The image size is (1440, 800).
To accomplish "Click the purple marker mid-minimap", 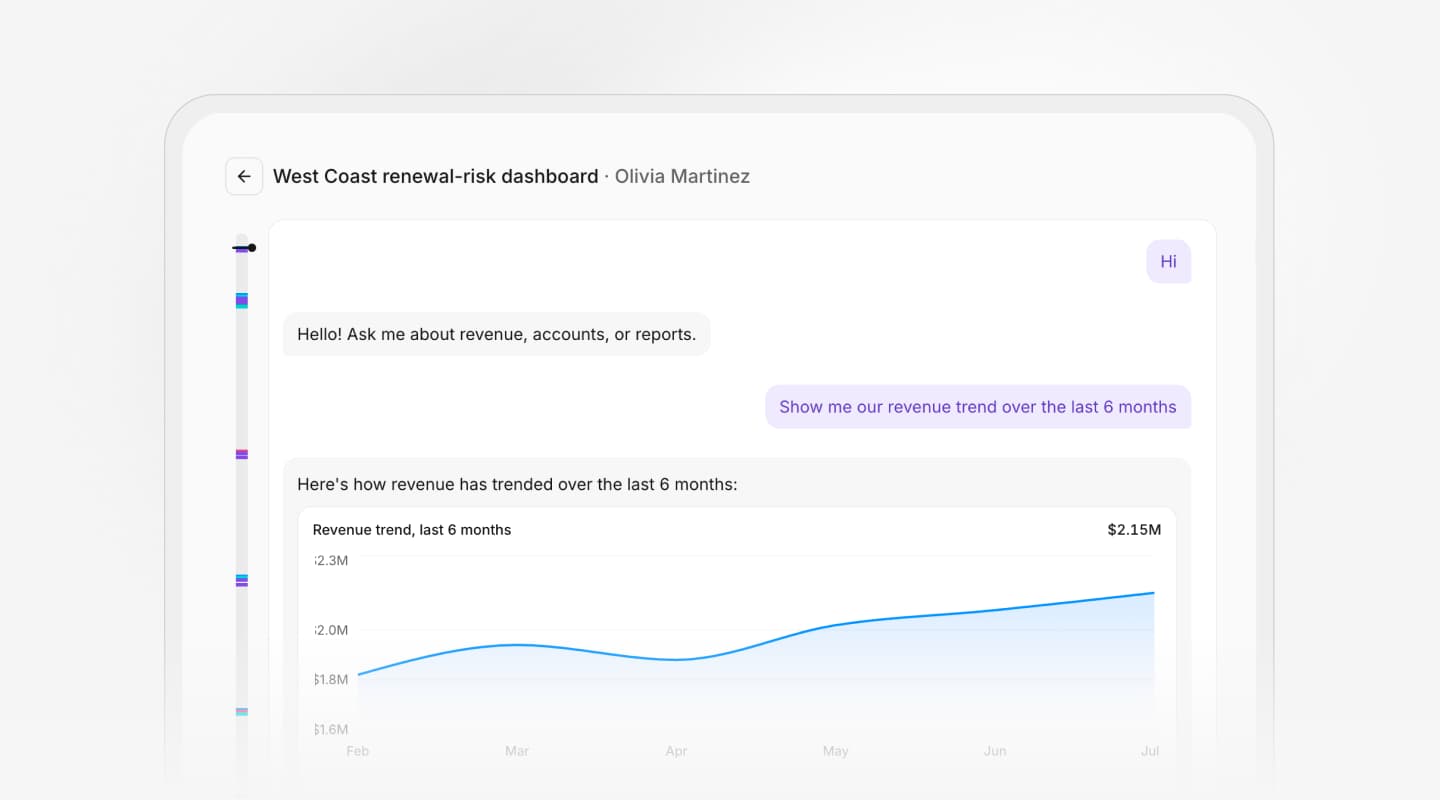I will point(242,454).
